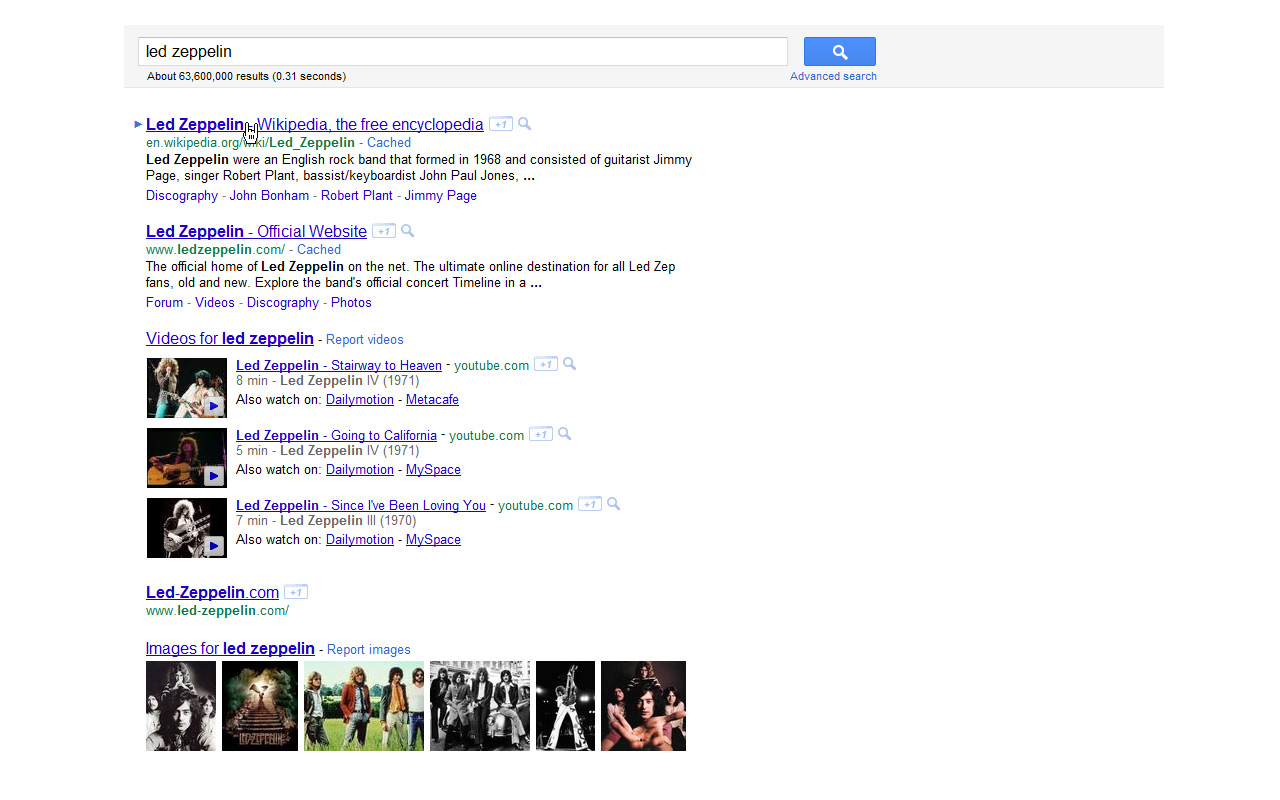Click +1 icon beside the Official Website result
1280x800 pixels.
384,231
